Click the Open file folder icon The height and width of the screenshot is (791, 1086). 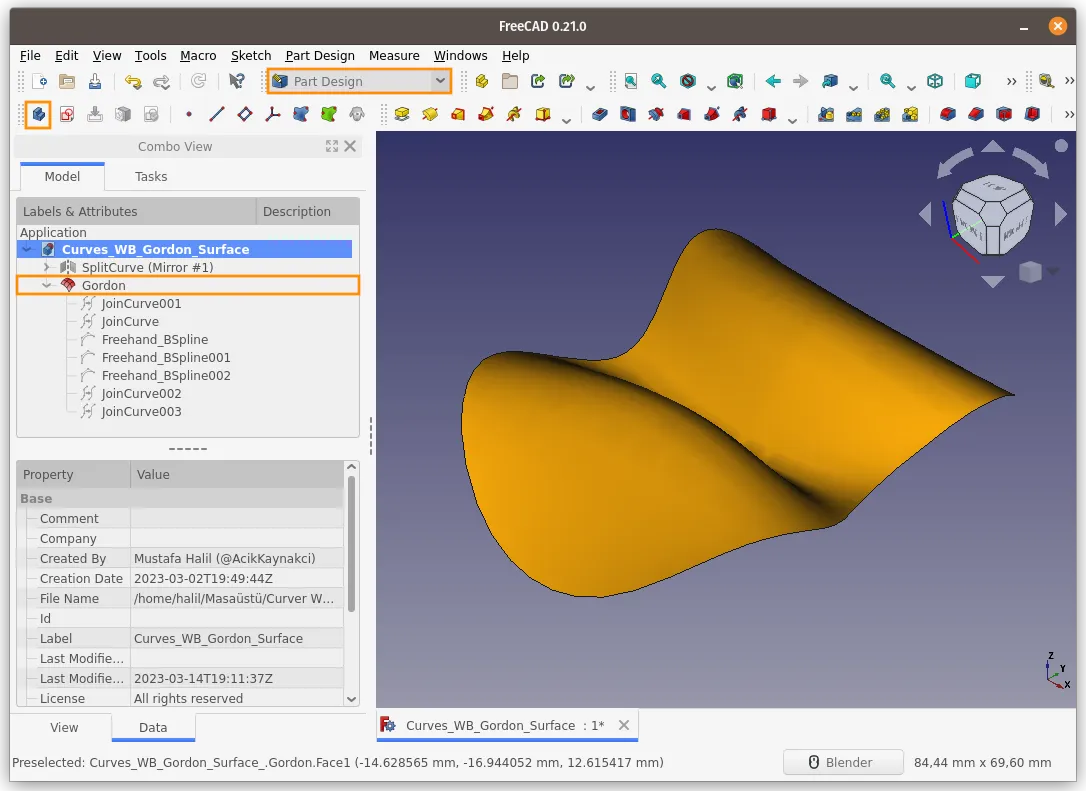pyautogui.click(x=67, y=81)
